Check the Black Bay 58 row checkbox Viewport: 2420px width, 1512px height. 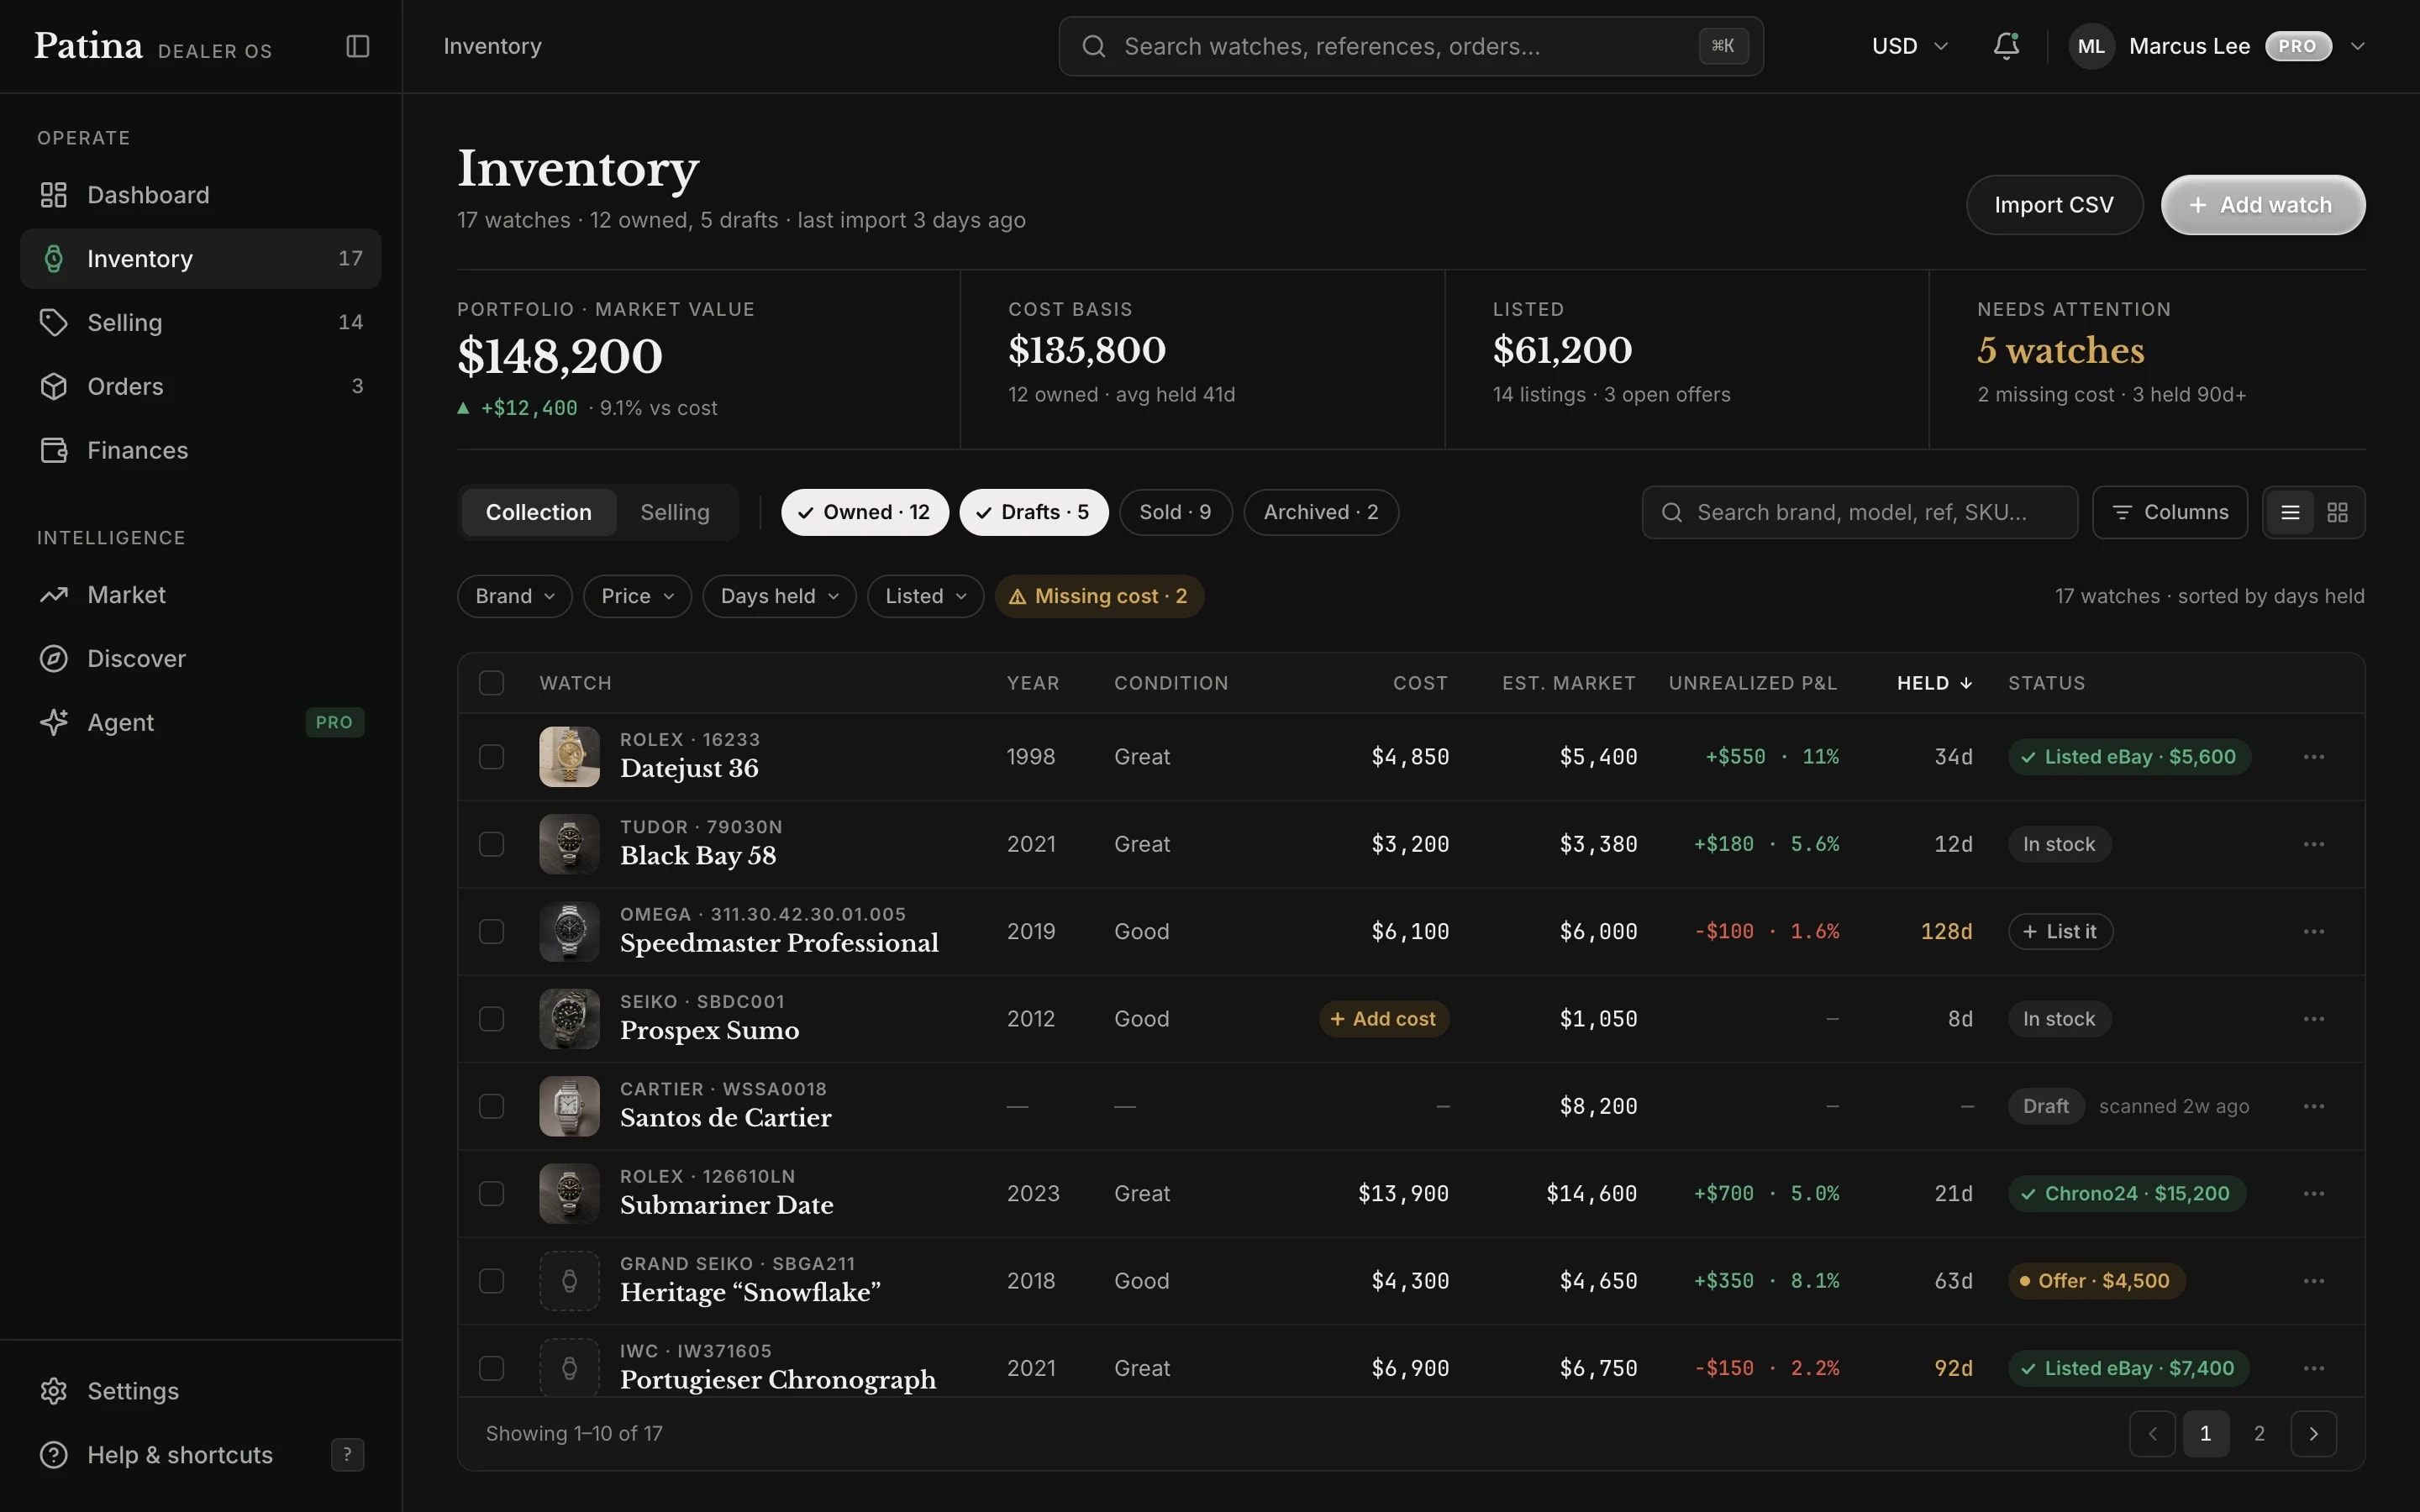coord(491,844)
